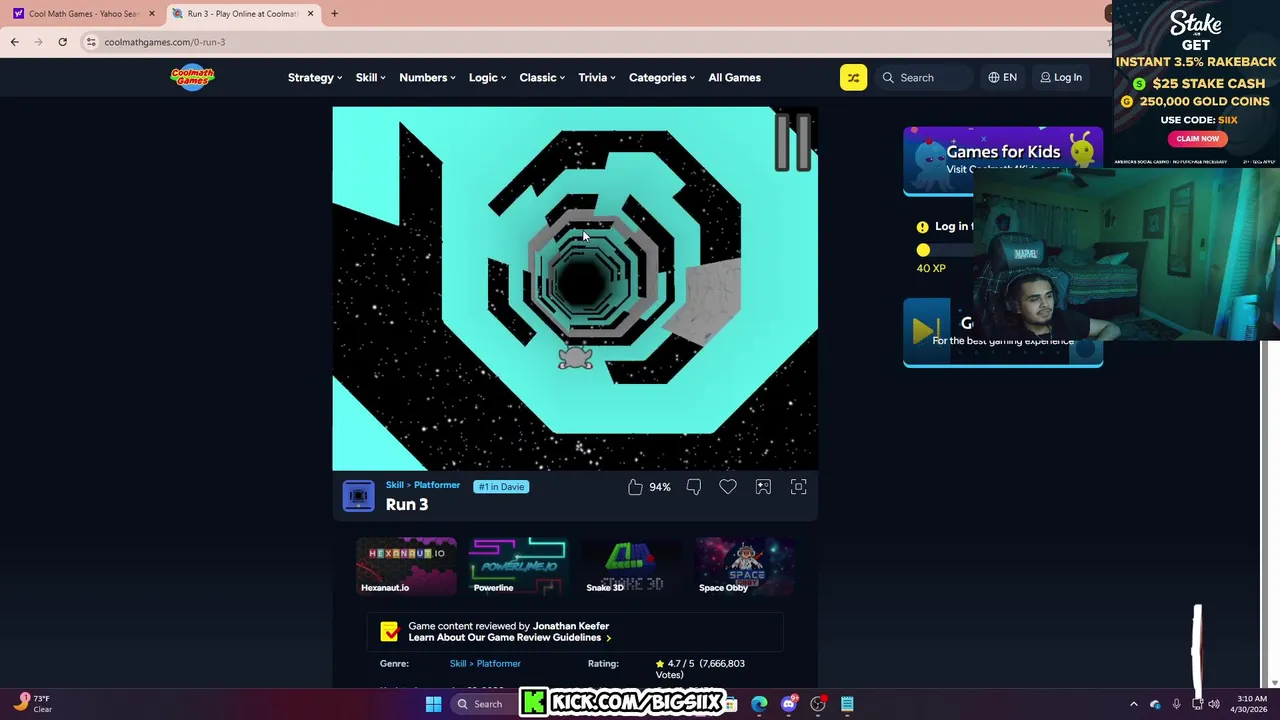Click the XP progress bar yellow marker
Image resolution: width=1280 pixels, height=720 pixels.
pyautogui.click(x=923, y=250)
